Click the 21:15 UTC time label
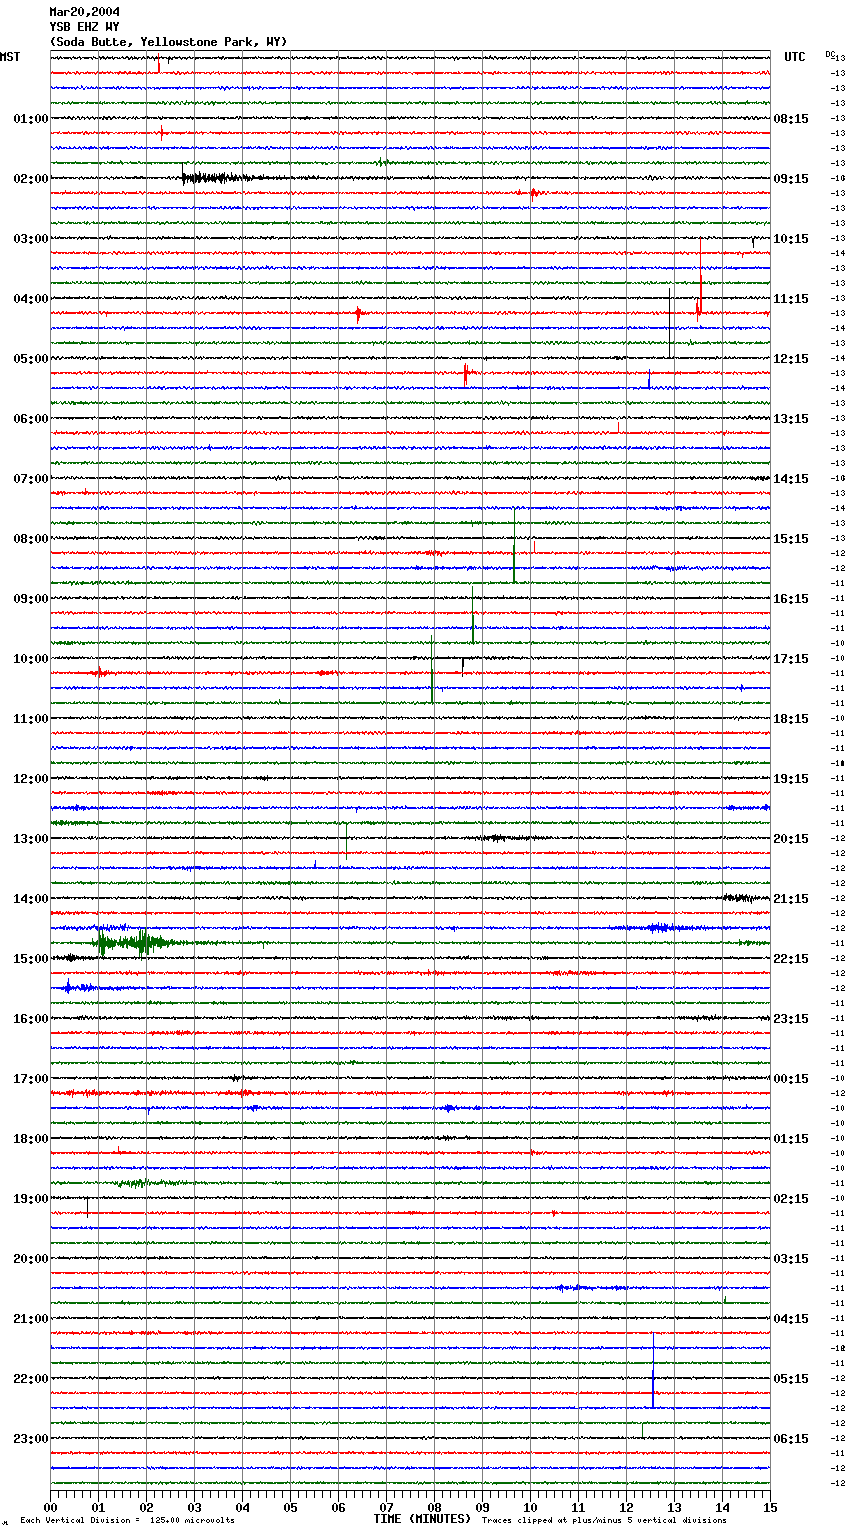 (791, 899)
